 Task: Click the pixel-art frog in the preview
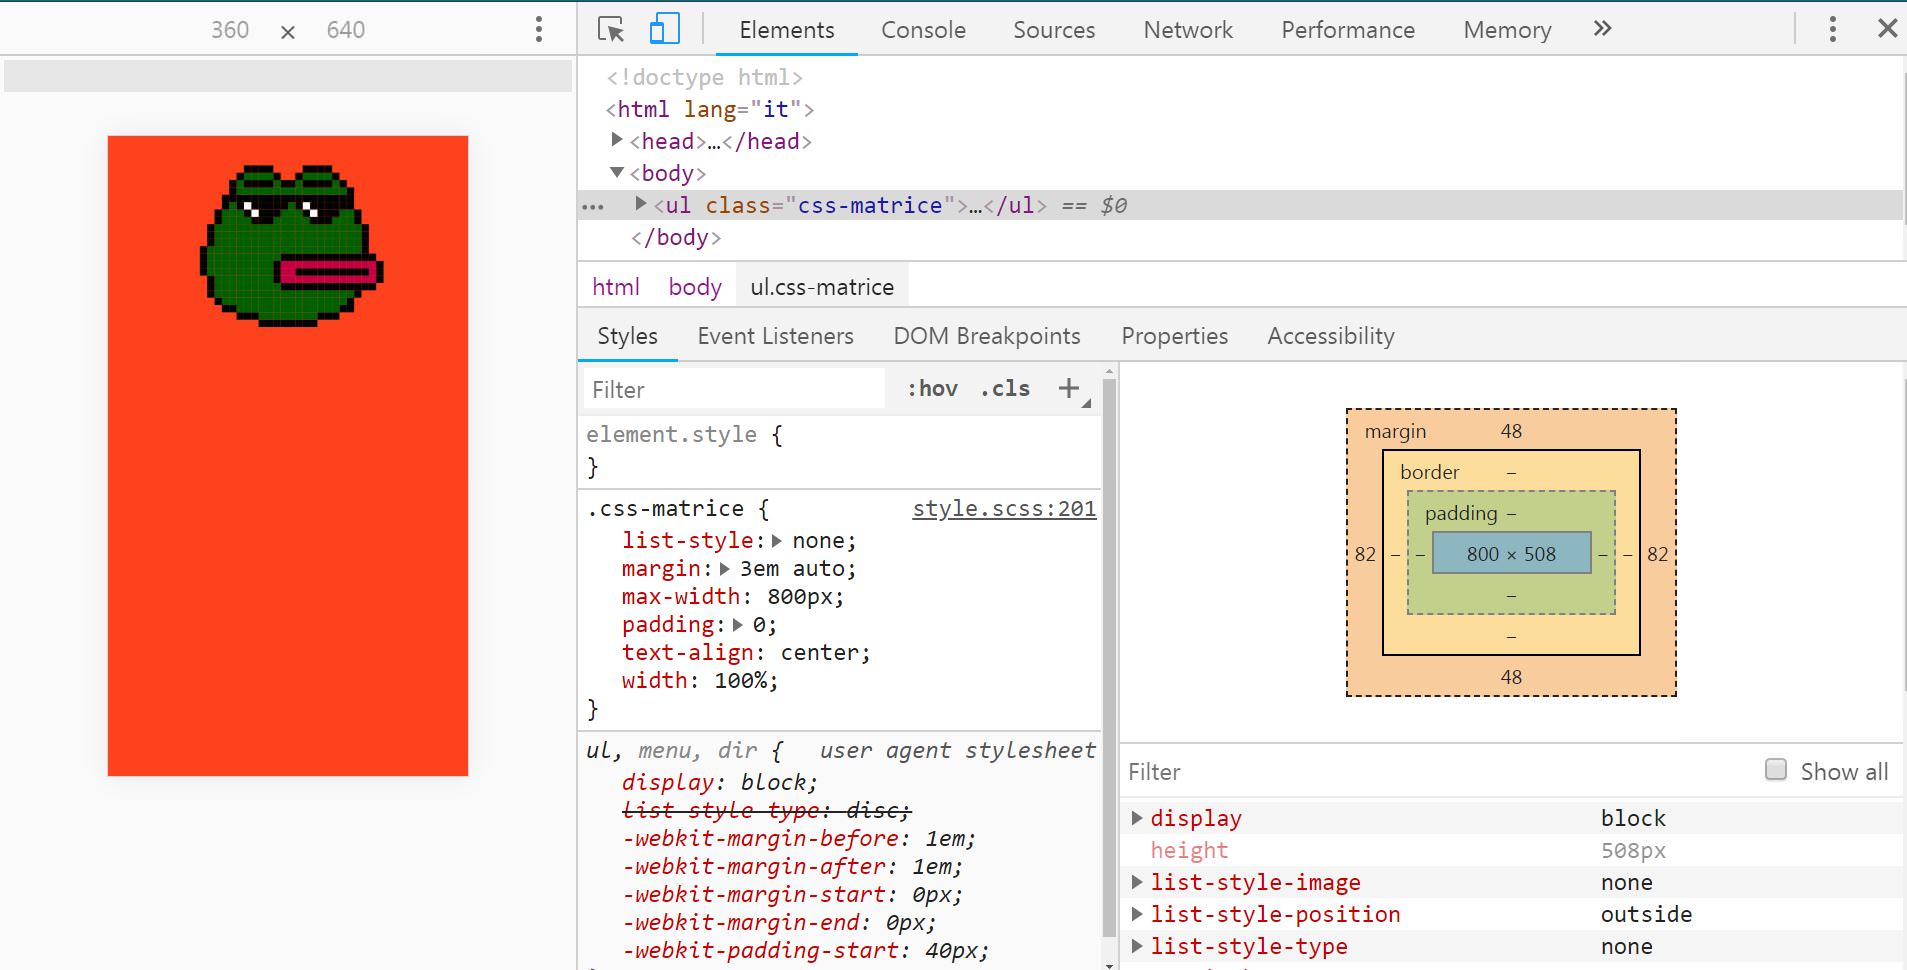coord(291,246)
